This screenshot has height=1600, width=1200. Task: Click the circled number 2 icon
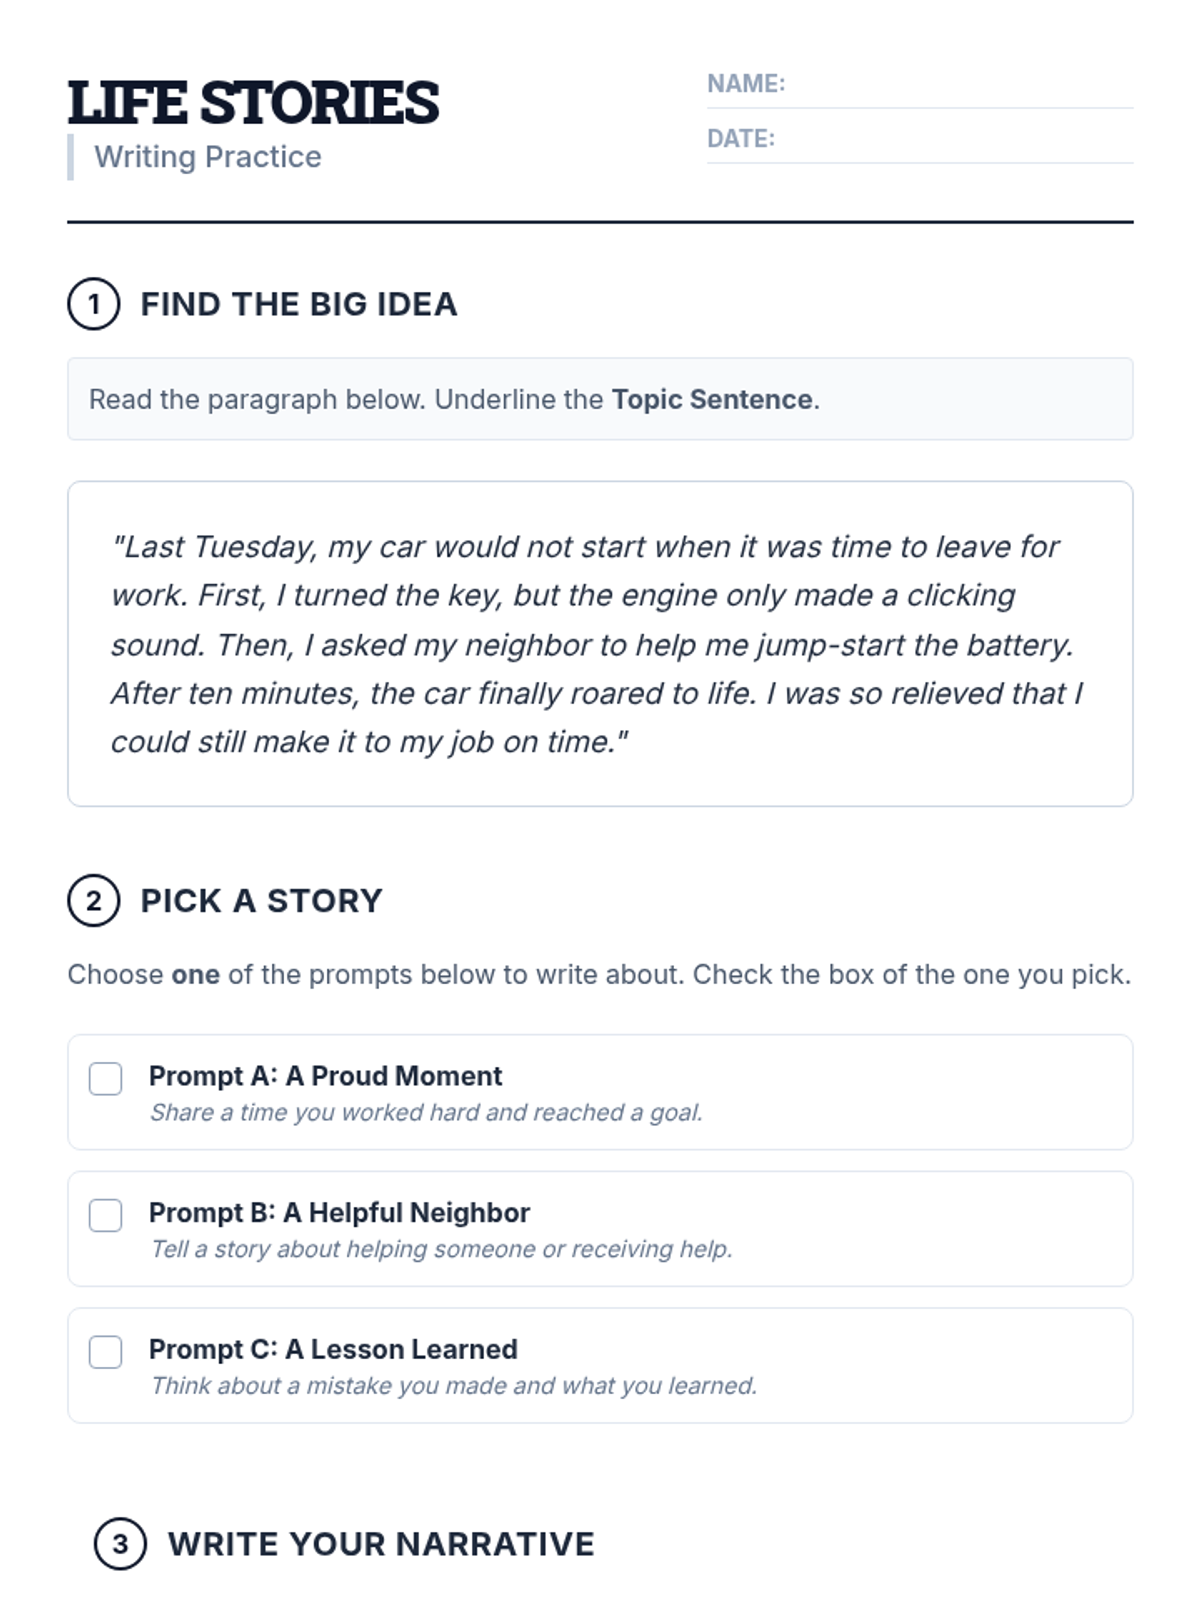[93, 901]
